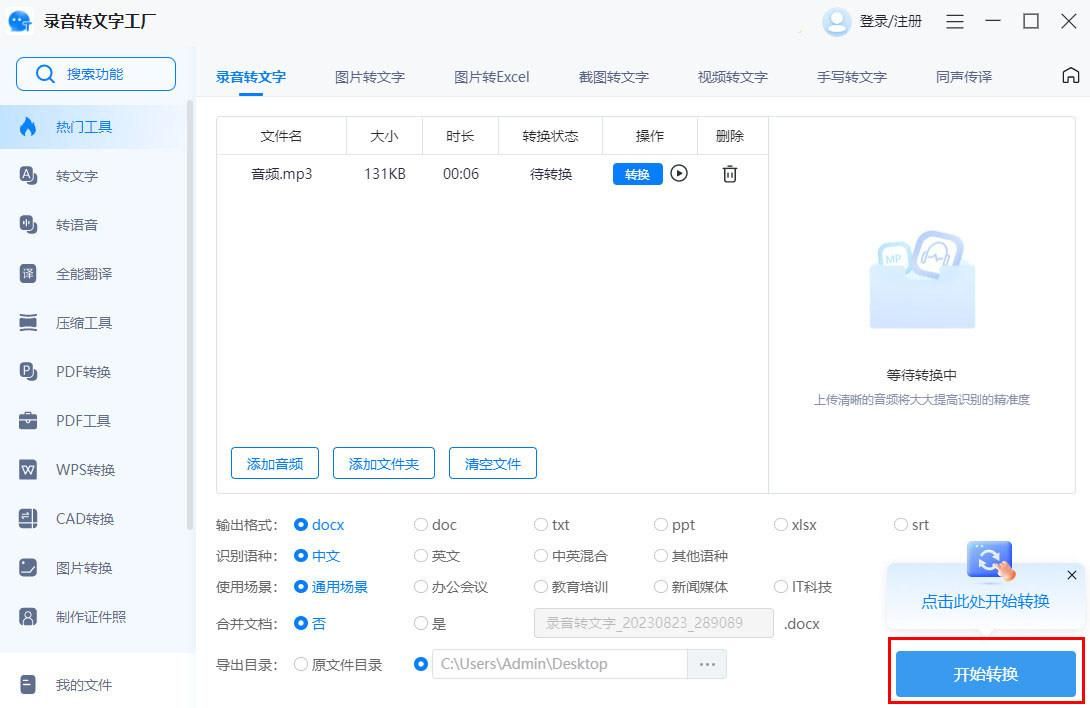The width and height of the screenshot is (1090, 708).
Task: Click the 搜索功能 search field
Action: point(96,74)
